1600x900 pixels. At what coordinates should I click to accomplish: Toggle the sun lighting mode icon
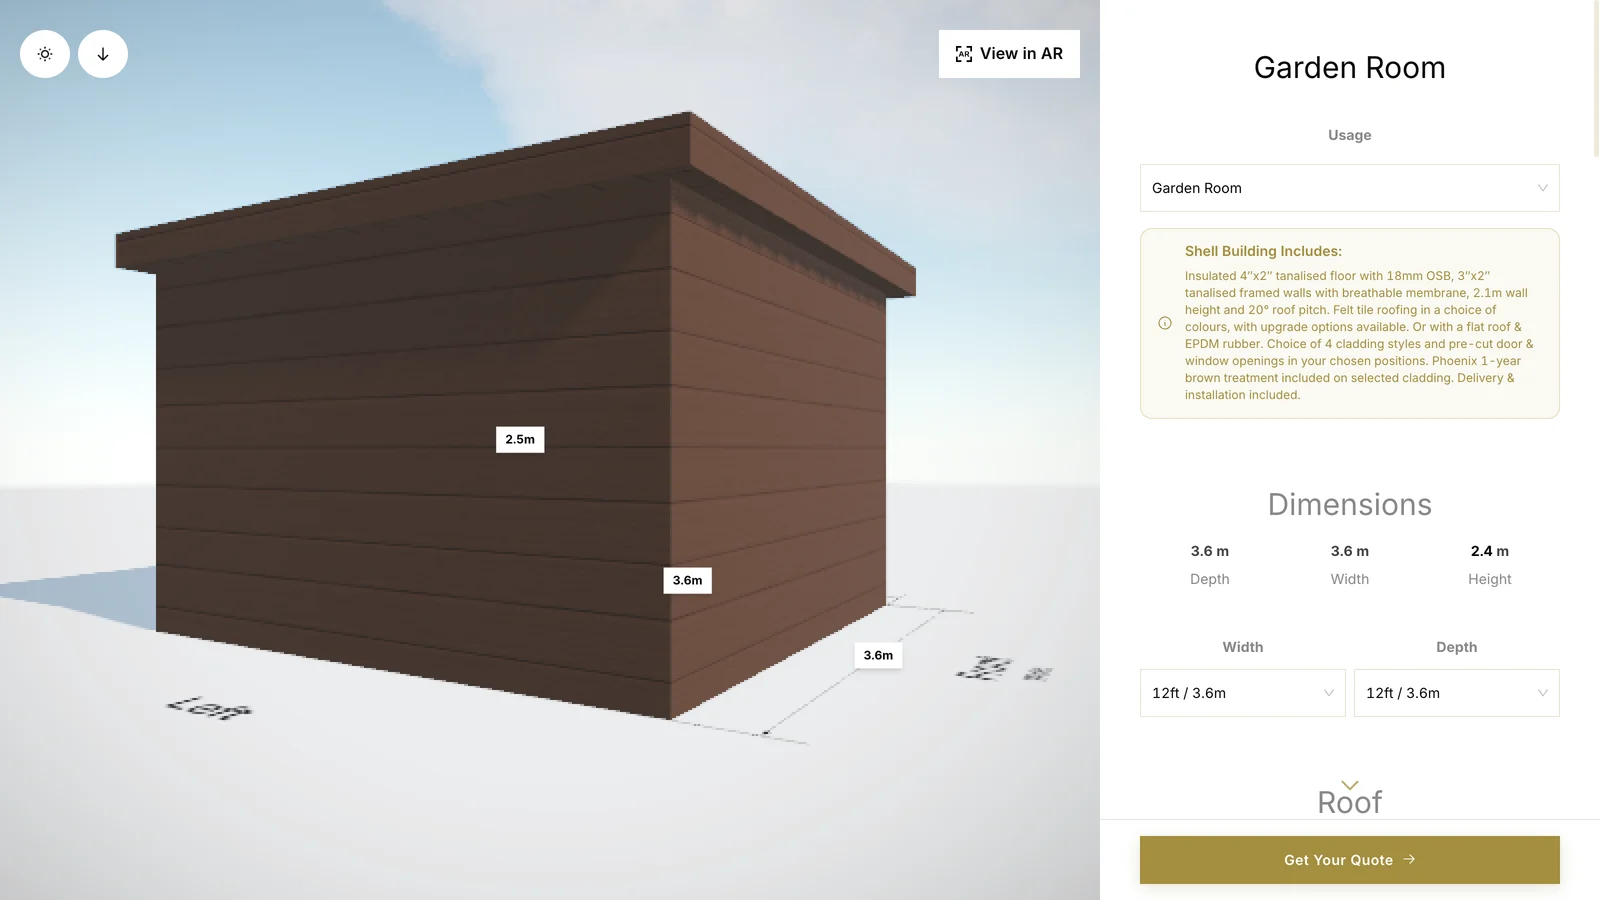tap(45, 54)
